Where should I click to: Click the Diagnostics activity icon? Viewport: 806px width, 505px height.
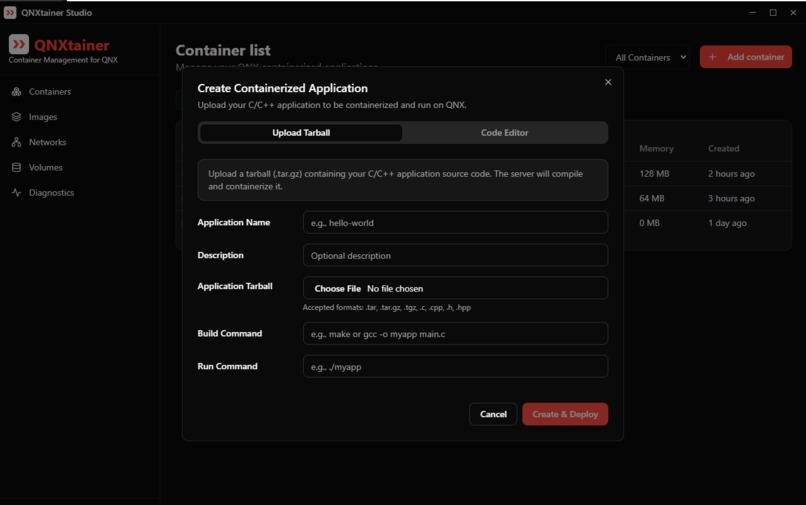point(16,192)
